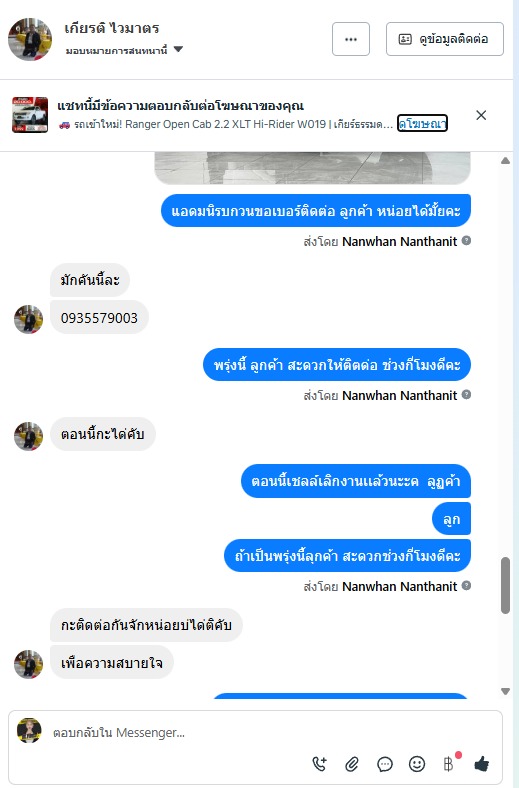Click the customer's header profile picture
Viewport: 519px width, 788px height.
30,39
